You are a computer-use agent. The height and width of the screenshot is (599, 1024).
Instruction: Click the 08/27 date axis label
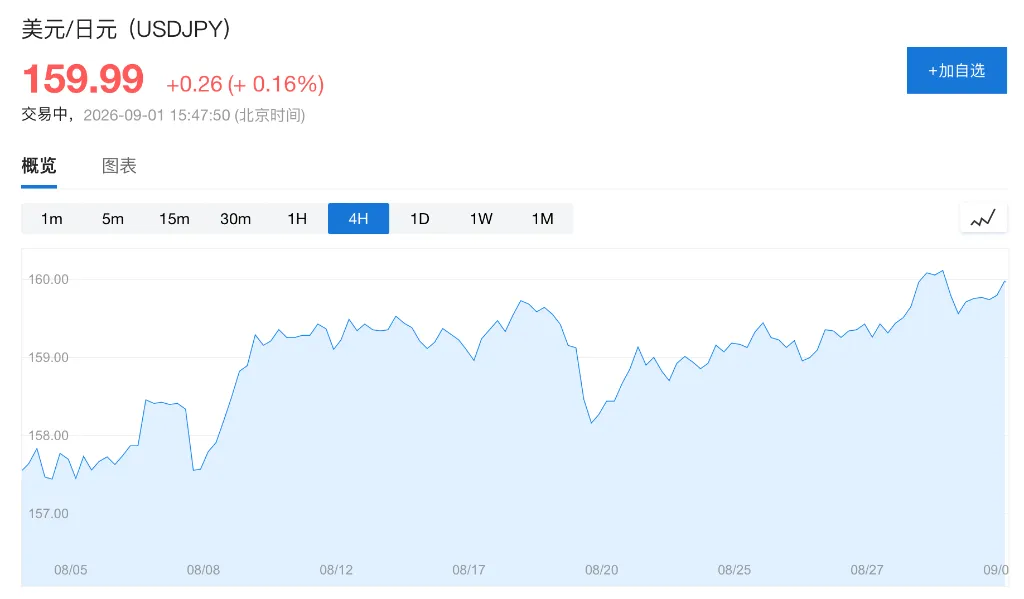coord(867,570)
